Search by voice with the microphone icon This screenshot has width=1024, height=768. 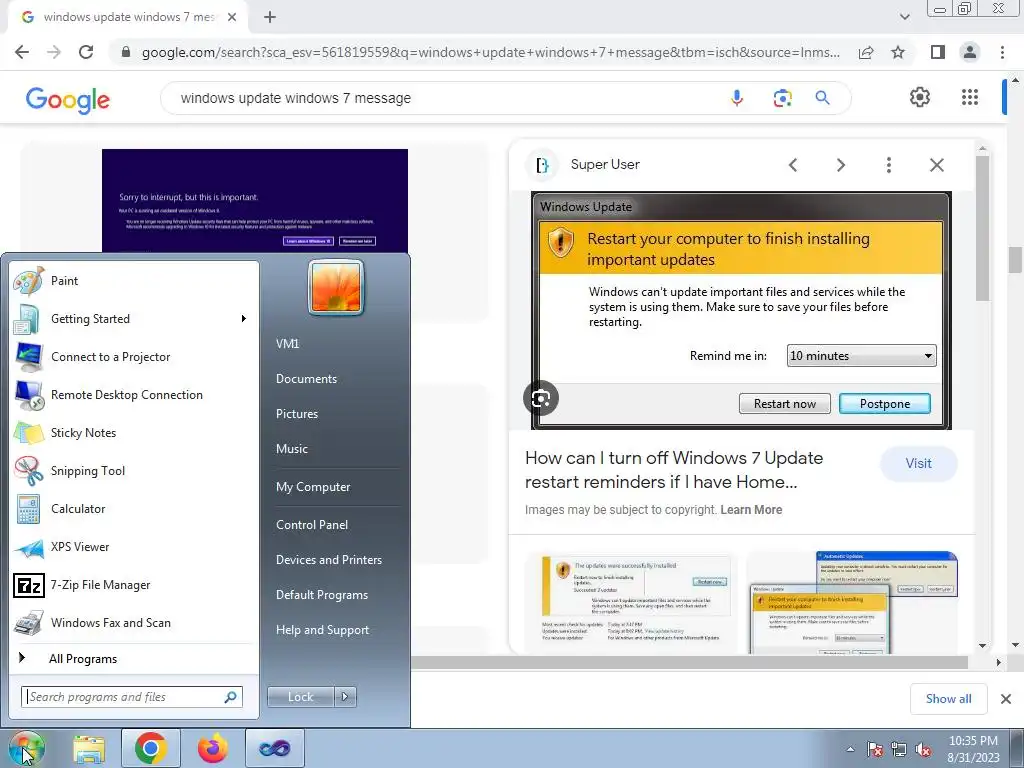click(x=737, y=98)
